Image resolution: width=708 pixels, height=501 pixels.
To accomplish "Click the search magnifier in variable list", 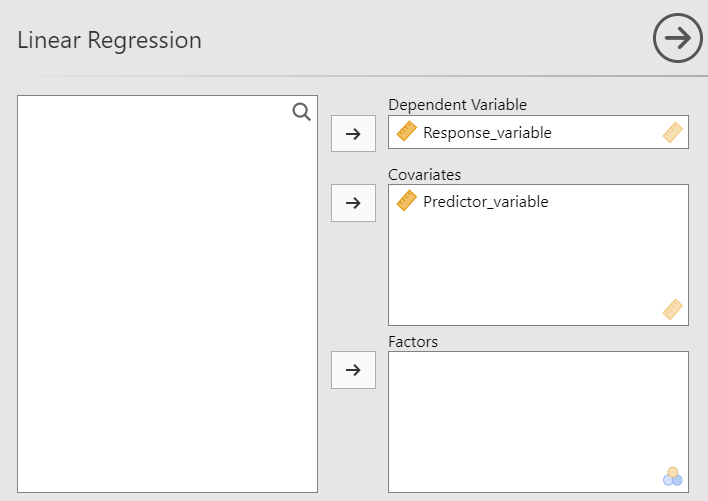I will pos(301,112).
